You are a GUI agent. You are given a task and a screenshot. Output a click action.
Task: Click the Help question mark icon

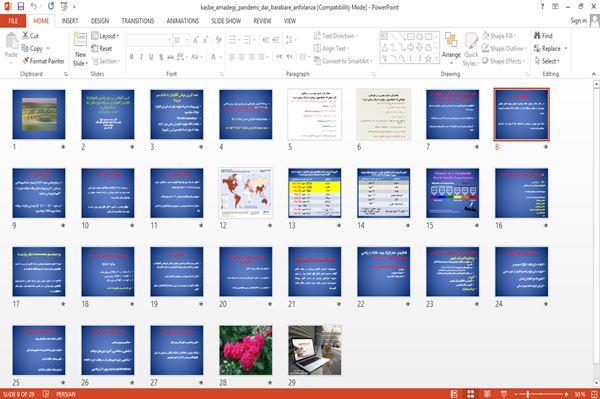[x=542, y=7]
